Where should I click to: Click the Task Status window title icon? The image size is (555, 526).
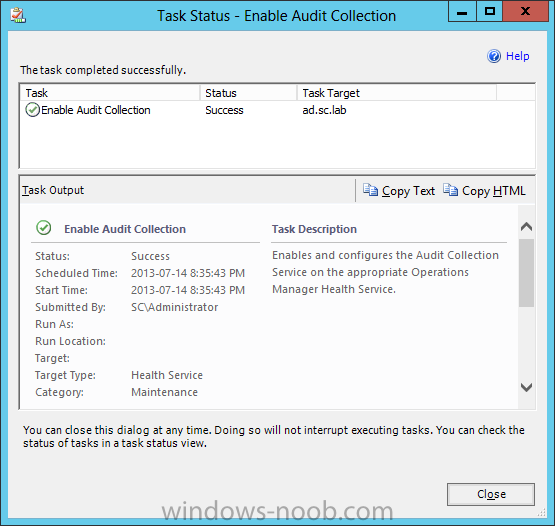(18, 16)
